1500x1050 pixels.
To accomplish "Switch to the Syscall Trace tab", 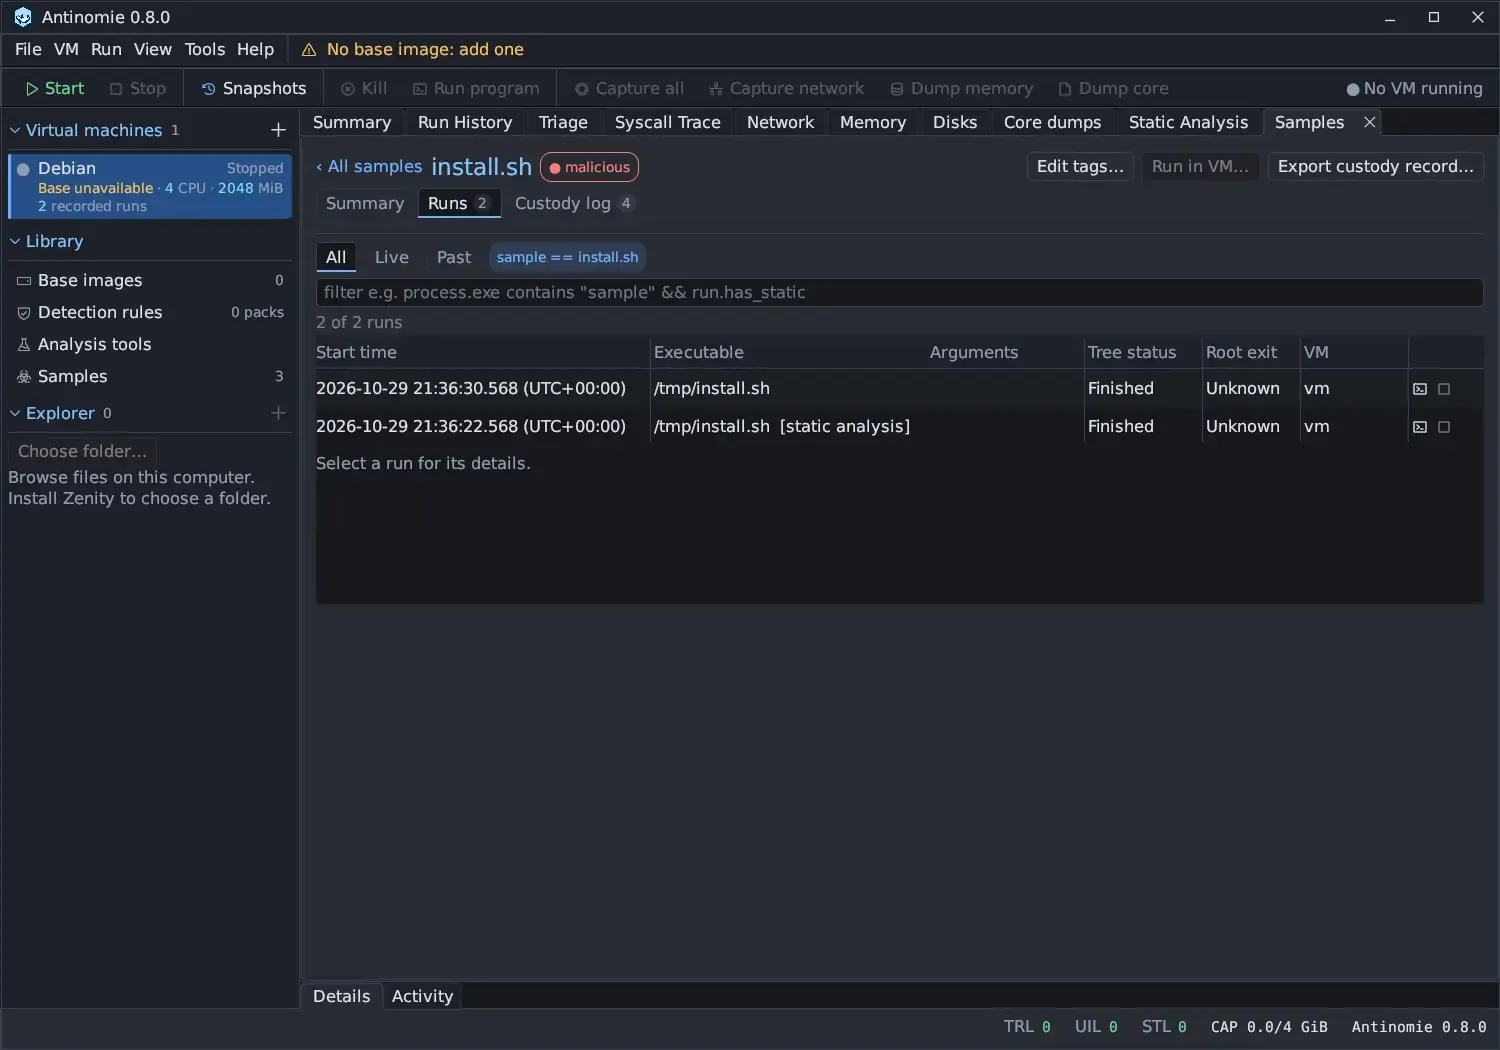I will click(667, 122).
